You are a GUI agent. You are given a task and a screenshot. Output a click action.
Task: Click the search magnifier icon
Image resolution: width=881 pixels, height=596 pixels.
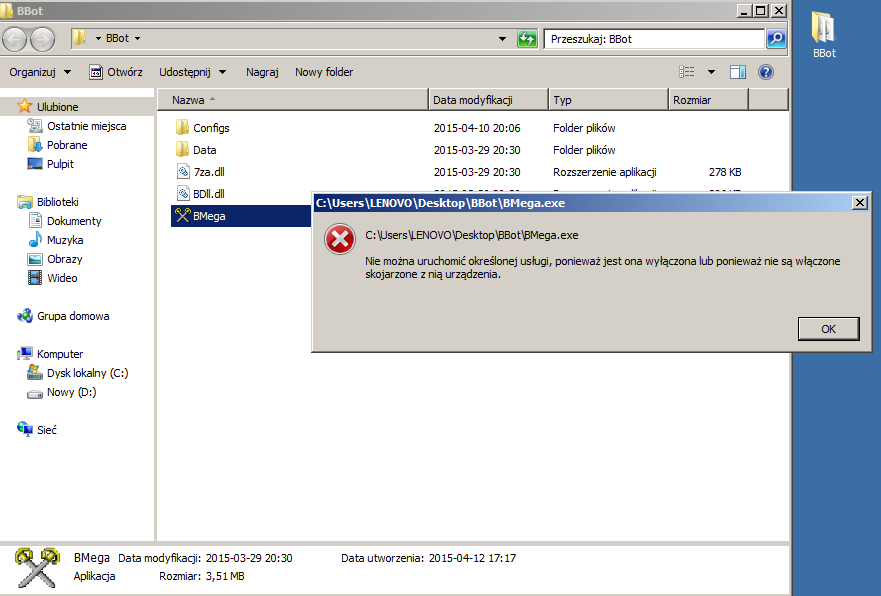click(776, 39)
